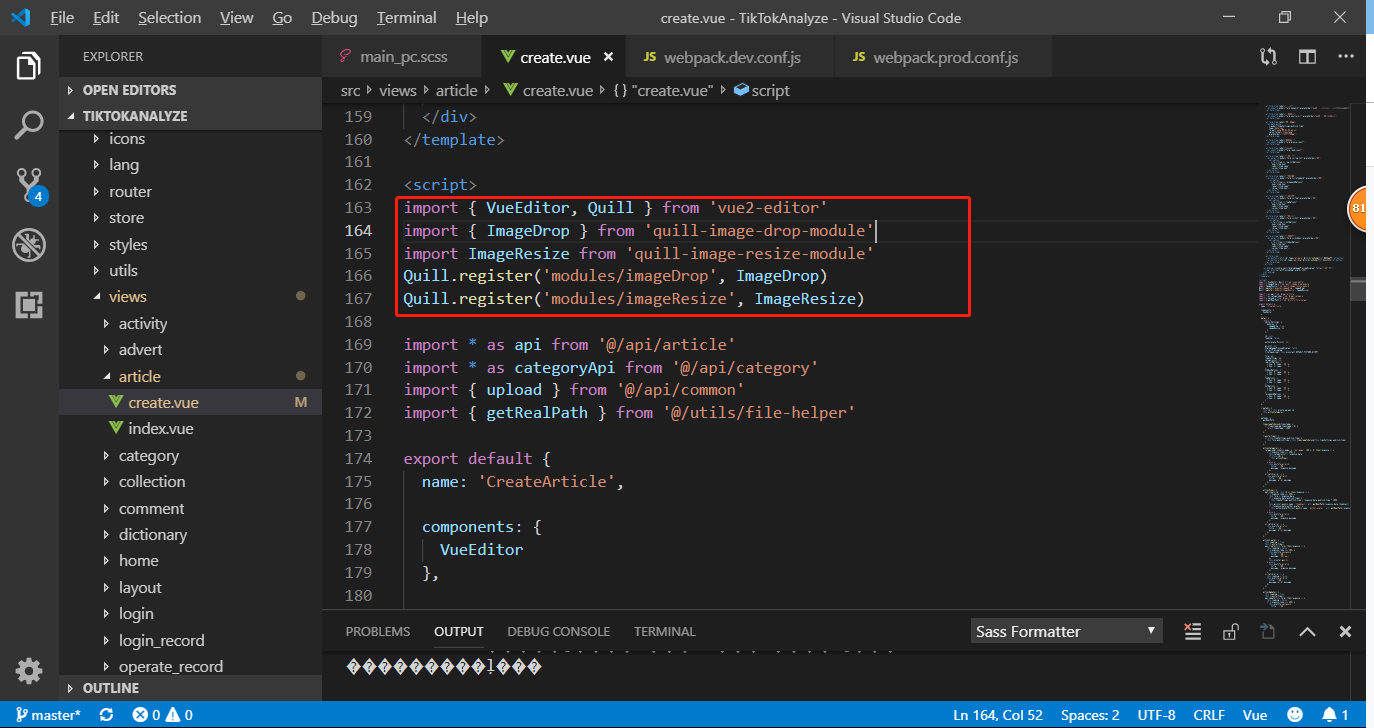Close the bottom Output panel
This screenshot has height=728, width=1374.
click(x=1345, y=631)
